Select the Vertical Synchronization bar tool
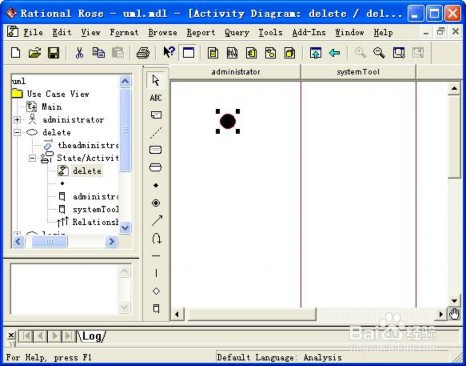Screen dimensions: 466x366 pyautogui.click(x=156, y=273)
